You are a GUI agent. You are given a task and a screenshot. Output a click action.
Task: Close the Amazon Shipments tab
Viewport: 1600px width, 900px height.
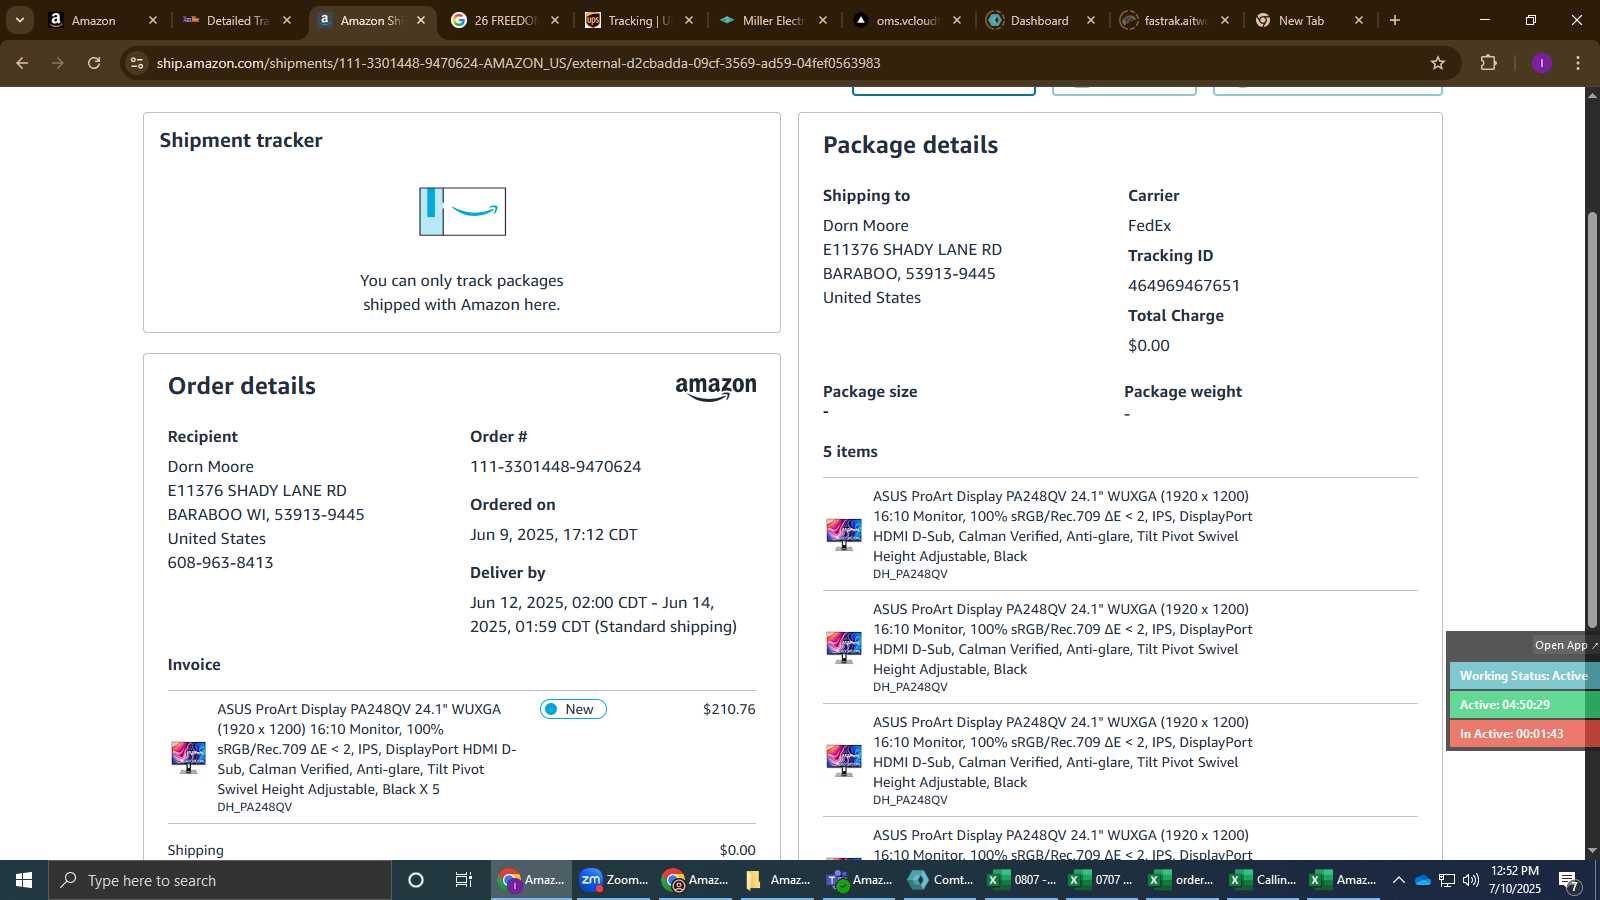tap(421, 20)
